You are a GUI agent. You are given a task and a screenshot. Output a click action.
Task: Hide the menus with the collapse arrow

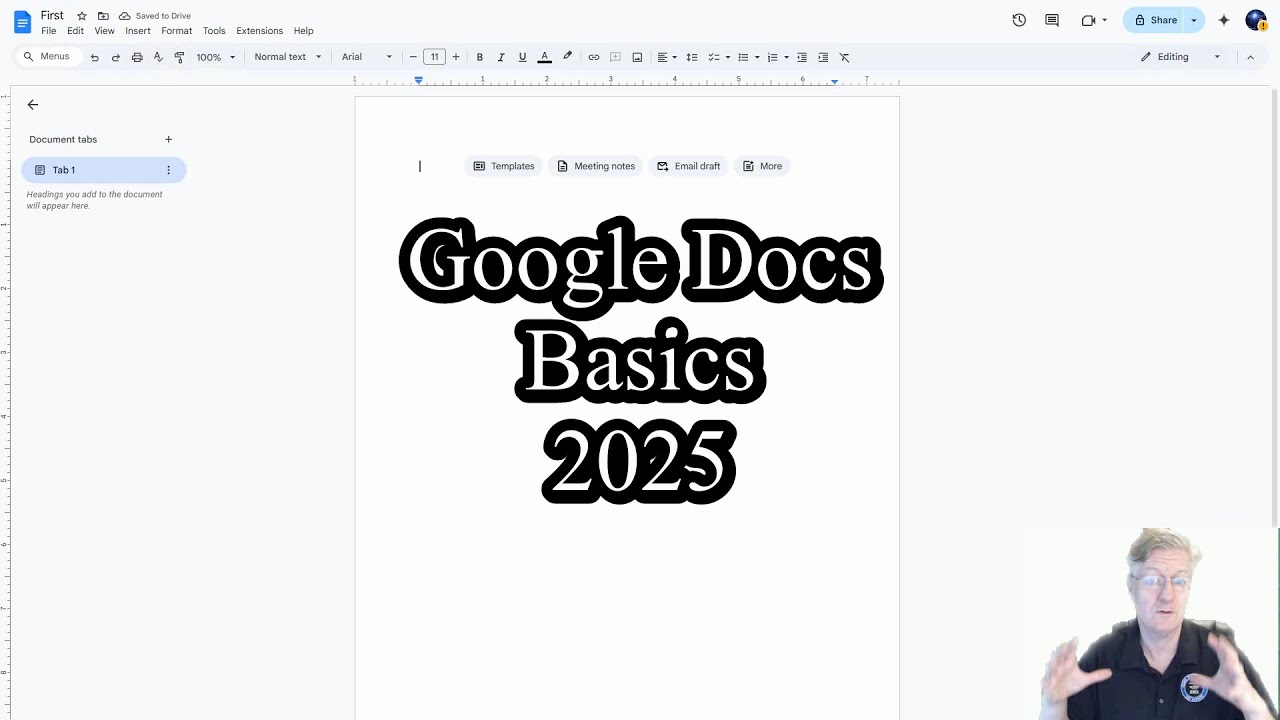(1250, 57)
